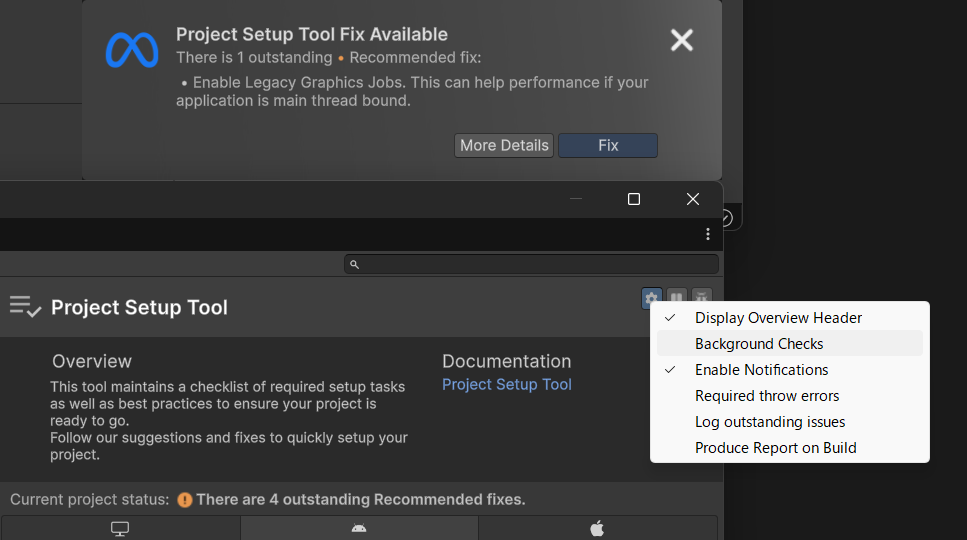The width and height of the screenshot is (967, 540).
Task: Open the three-dot window options menu
Action: tap(707, 234)
